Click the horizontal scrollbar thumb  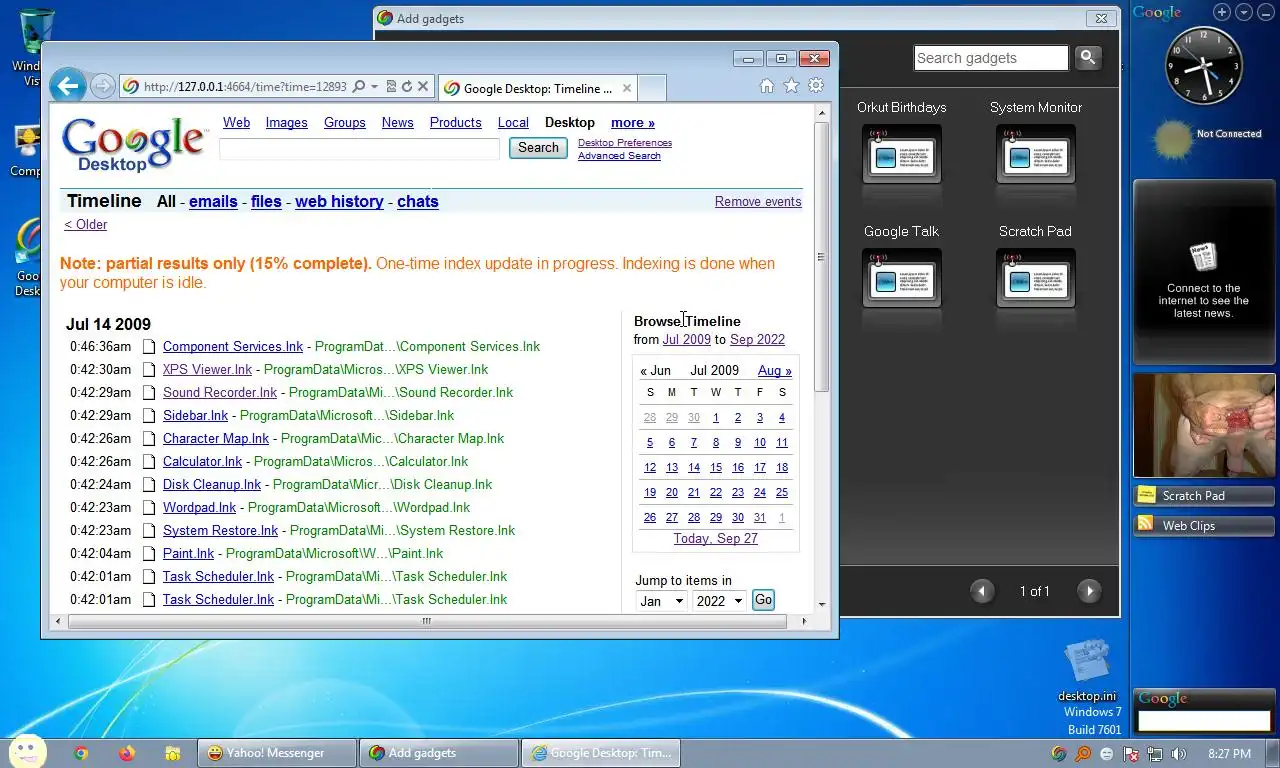[x=426, y=621]
